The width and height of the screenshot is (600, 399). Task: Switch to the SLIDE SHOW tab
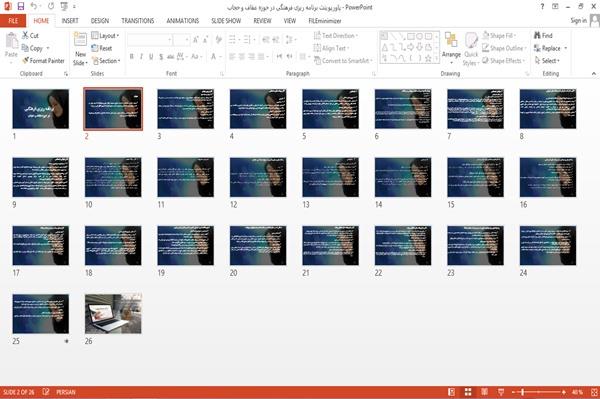pyautogui.click(x=226, y=21)
